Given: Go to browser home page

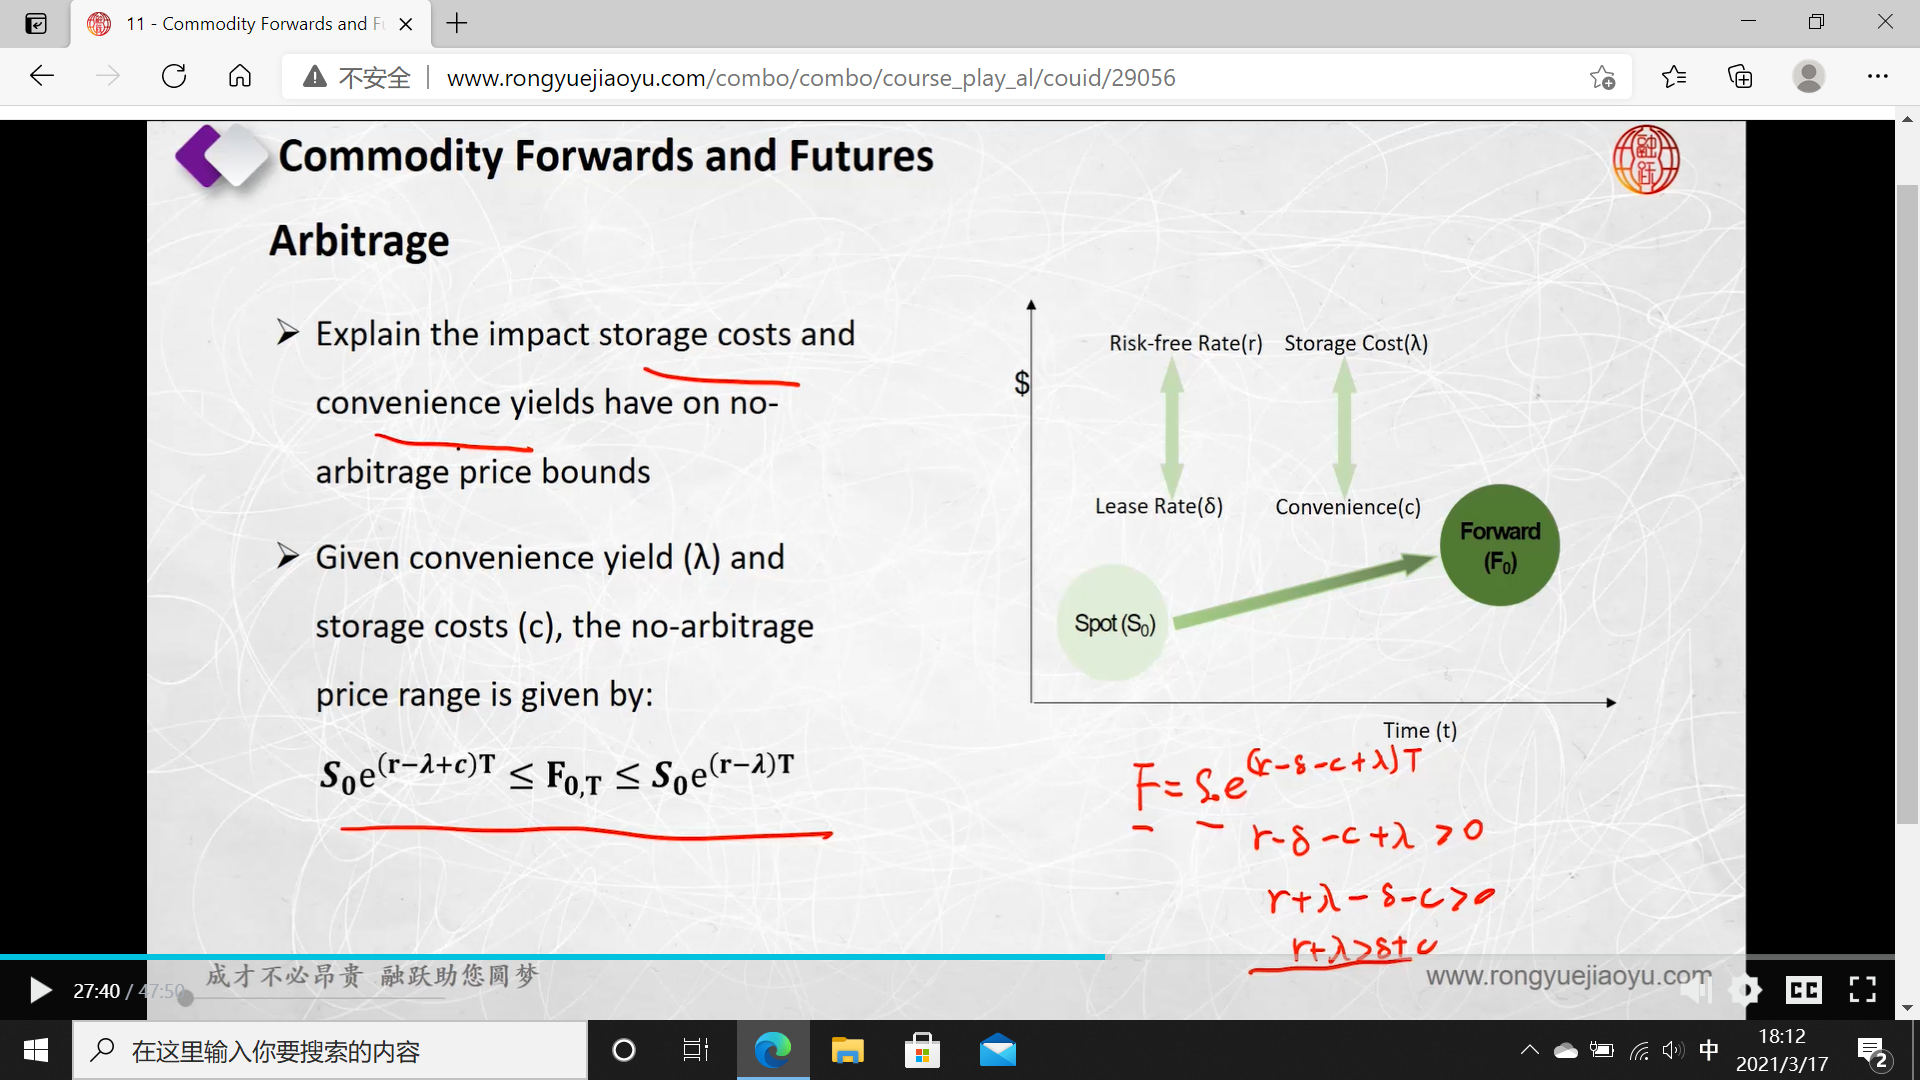Looking at the screenshot, I should [x=240, y=77].
